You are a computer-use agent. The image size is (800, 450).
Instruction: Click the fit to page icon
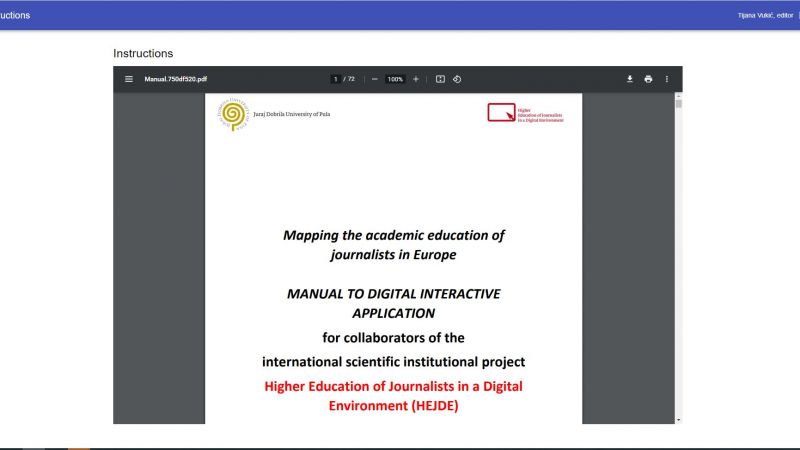pos(440,79)
